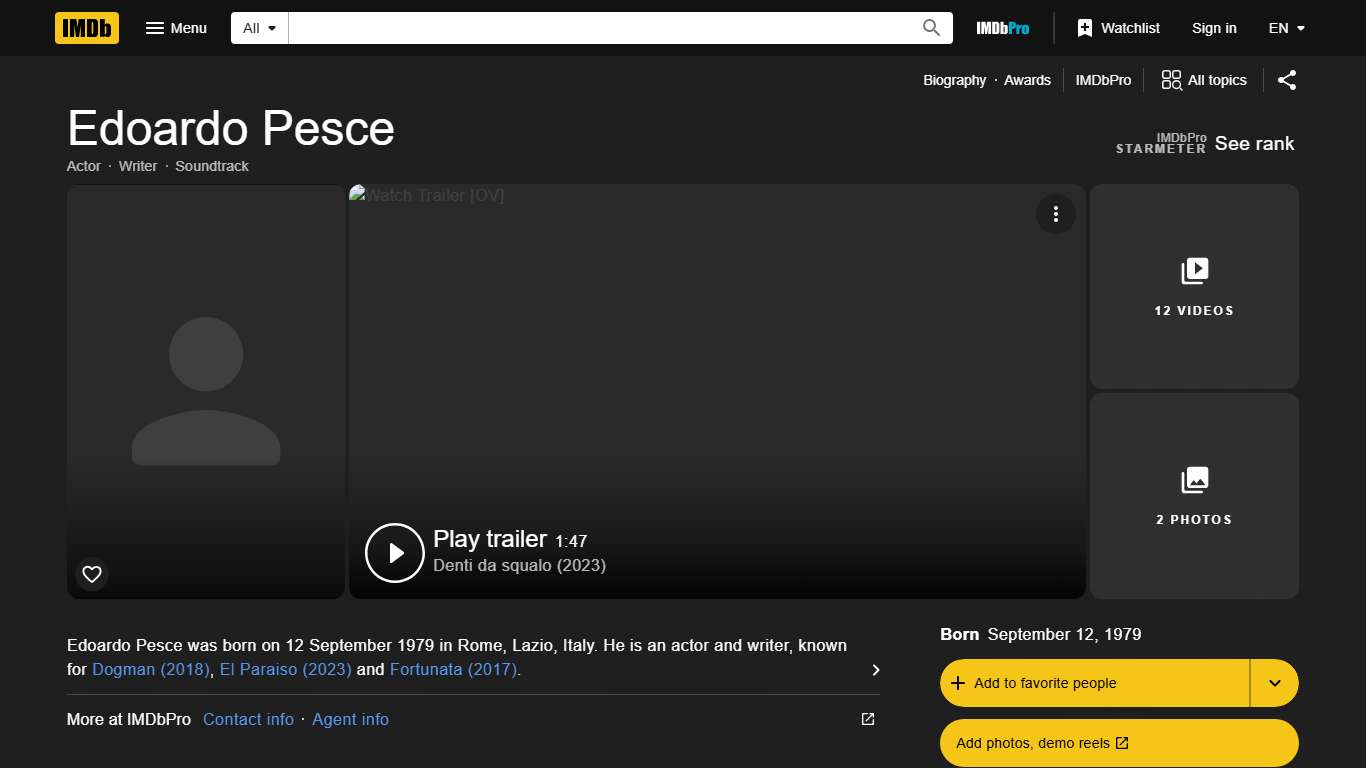
Task: Click the search magnifier icon
Action: 930,27
